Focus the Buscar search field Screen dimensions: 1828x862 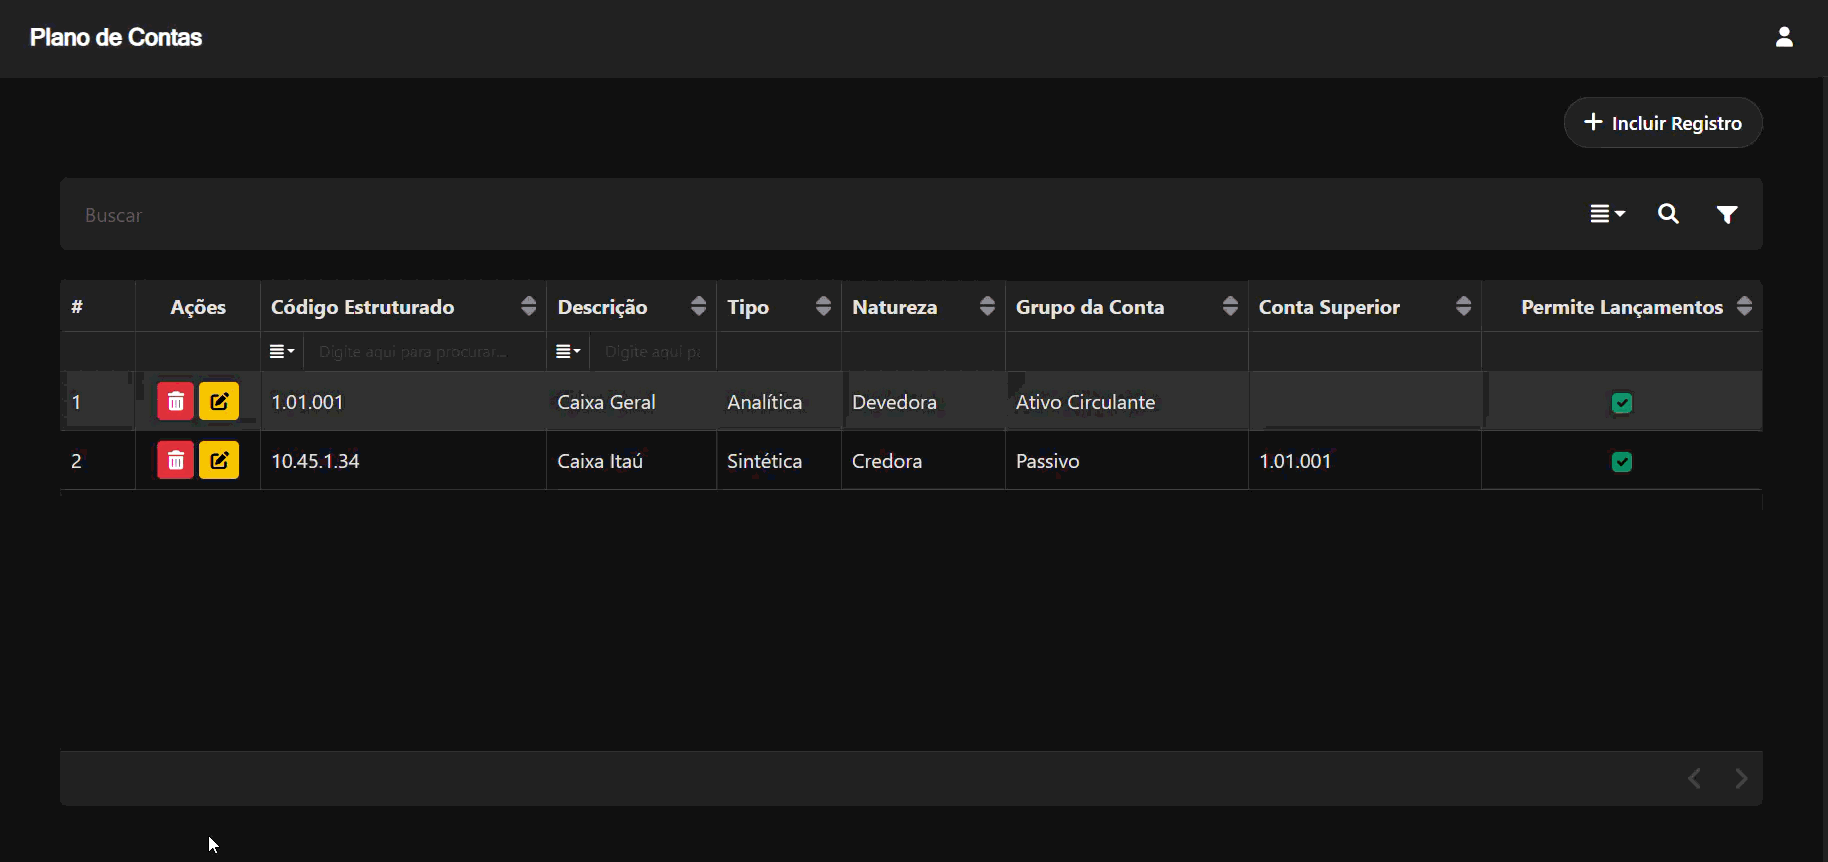point(820,215)
